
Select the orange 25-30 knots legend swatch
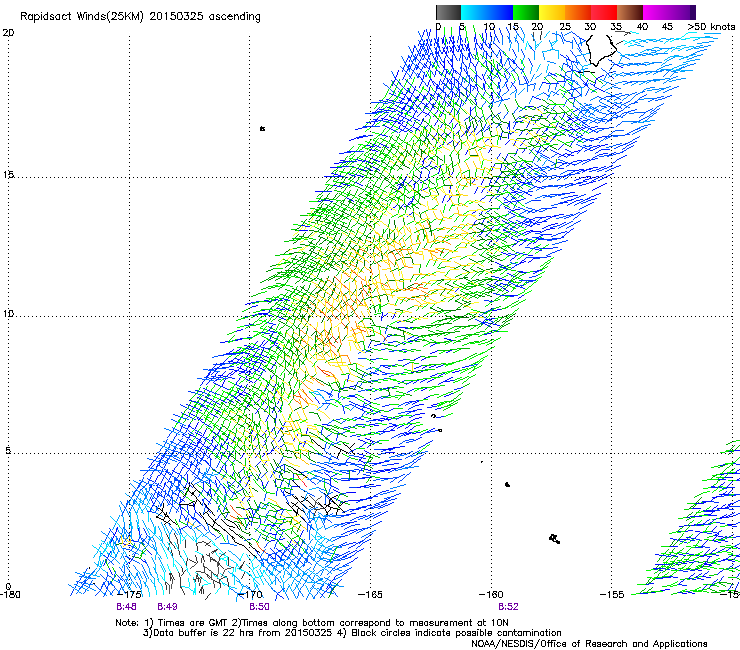[578, 12]
